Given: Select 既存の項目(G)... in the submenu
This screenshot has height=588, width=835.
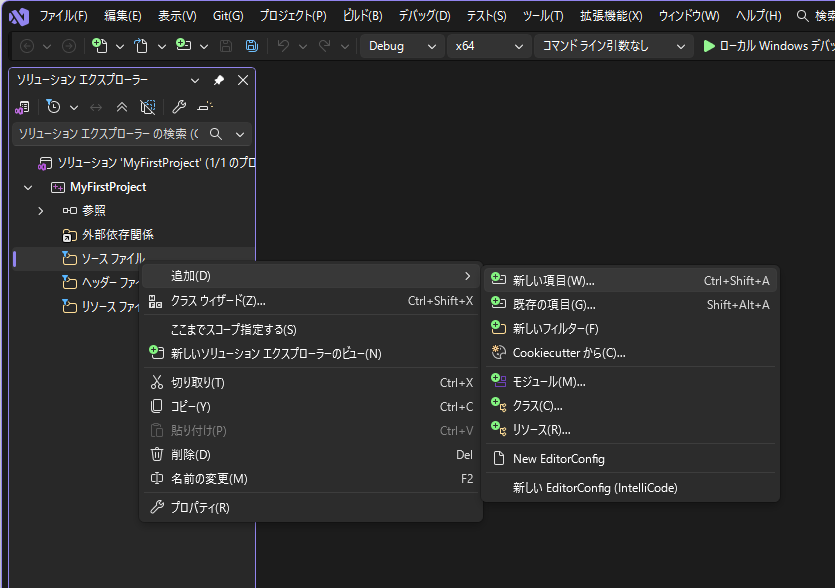Looking at the screenshot, I should pyautogui.click(x=631, y=305).
